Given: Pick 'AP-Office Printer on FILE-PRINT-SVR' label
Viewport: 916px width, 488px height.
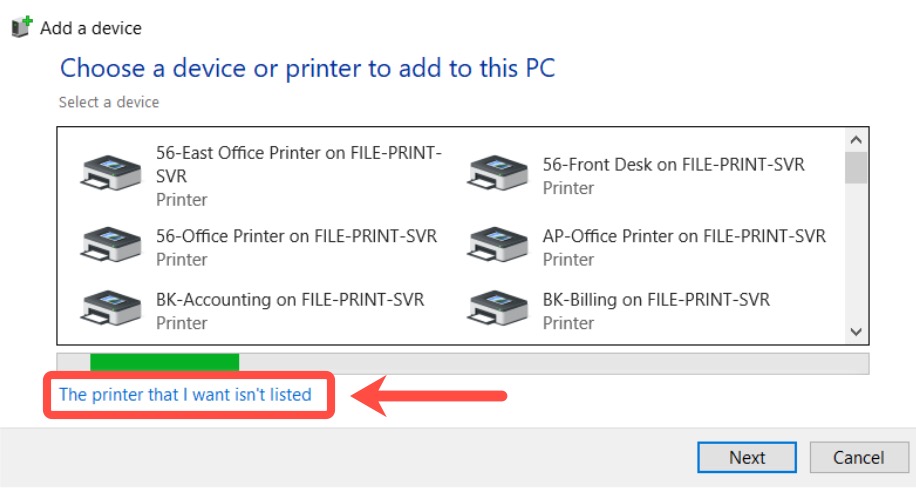Looking at the screenshot, I should 684,236.
